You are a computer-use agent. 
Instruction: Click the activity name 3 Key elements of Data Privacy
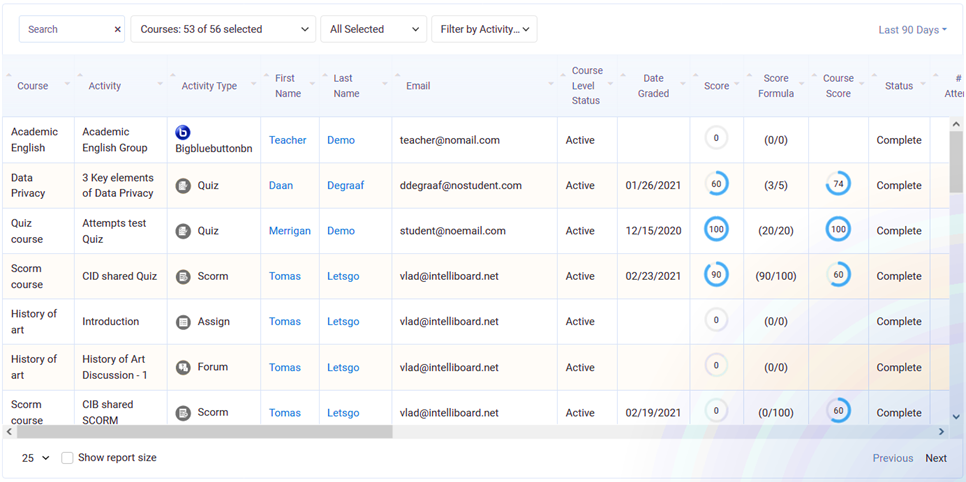click(118, 186)
